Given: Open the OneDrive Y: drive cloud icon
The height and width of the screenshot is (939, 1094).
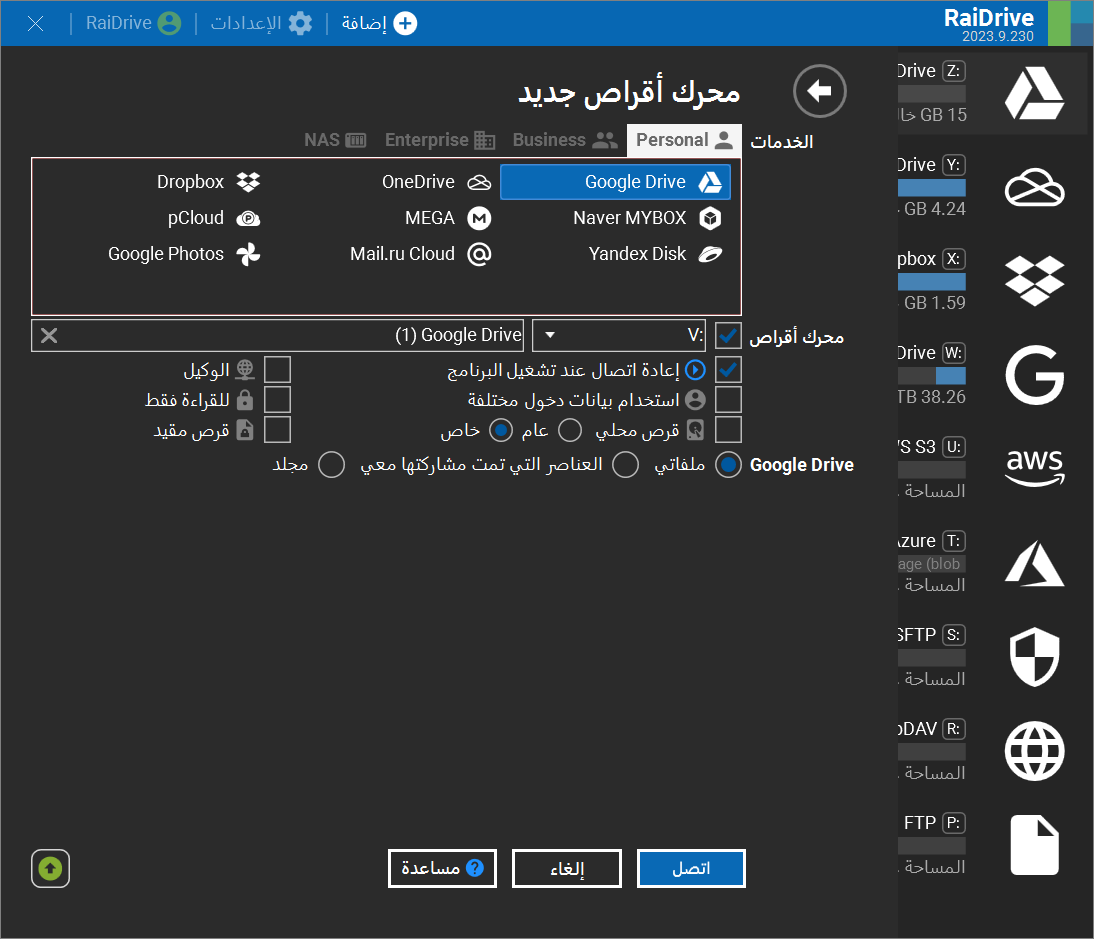Looking at the screenshot, I should click(1034, 187).
